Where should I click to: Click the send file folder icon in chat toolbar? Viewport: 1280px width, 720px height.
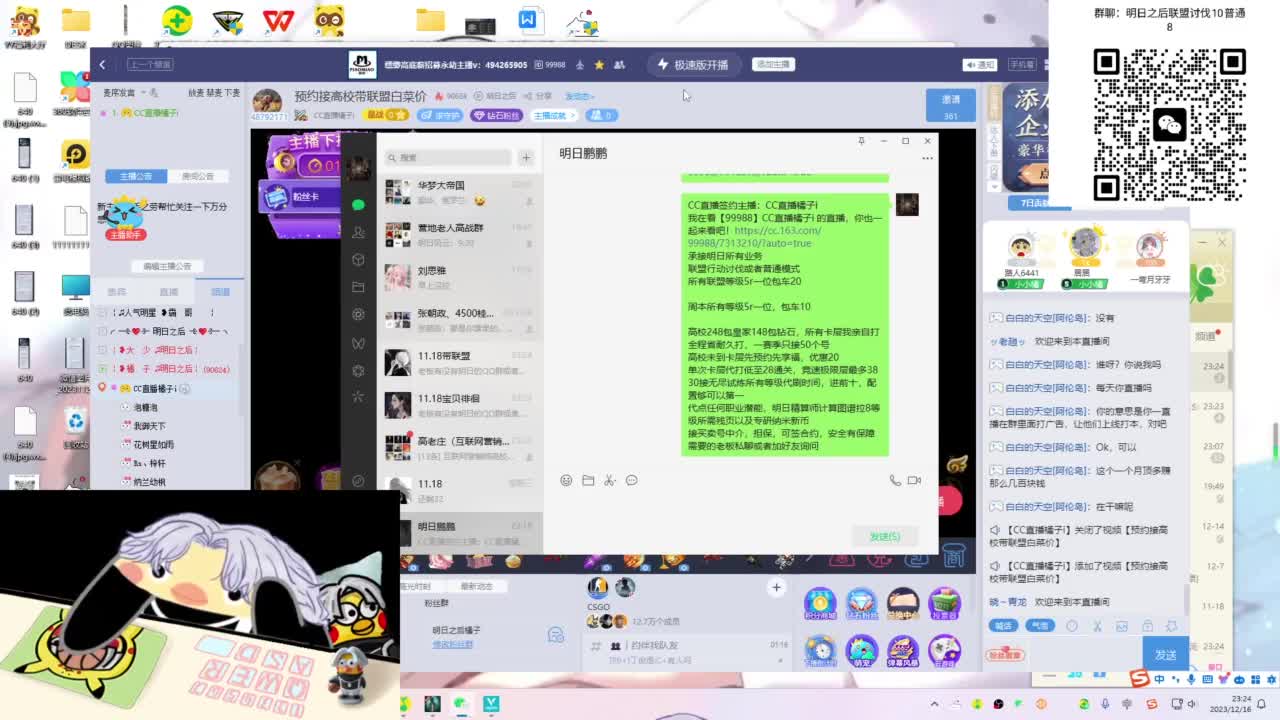[x=588, y=481]
